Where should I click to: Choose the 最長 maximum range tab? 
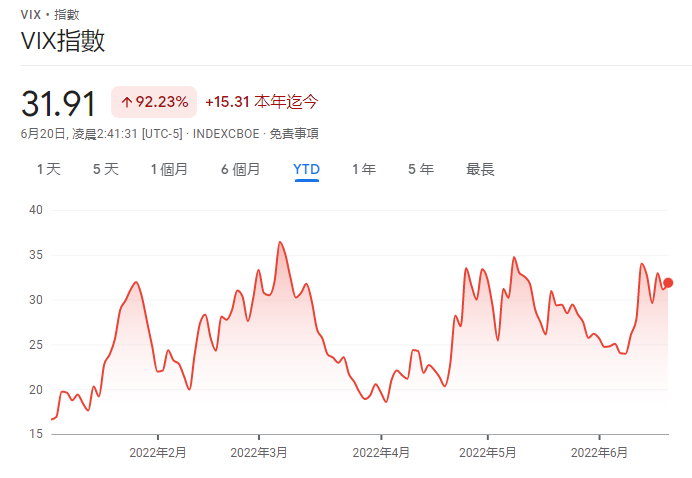pyautogui.click(x=480, y=169)
